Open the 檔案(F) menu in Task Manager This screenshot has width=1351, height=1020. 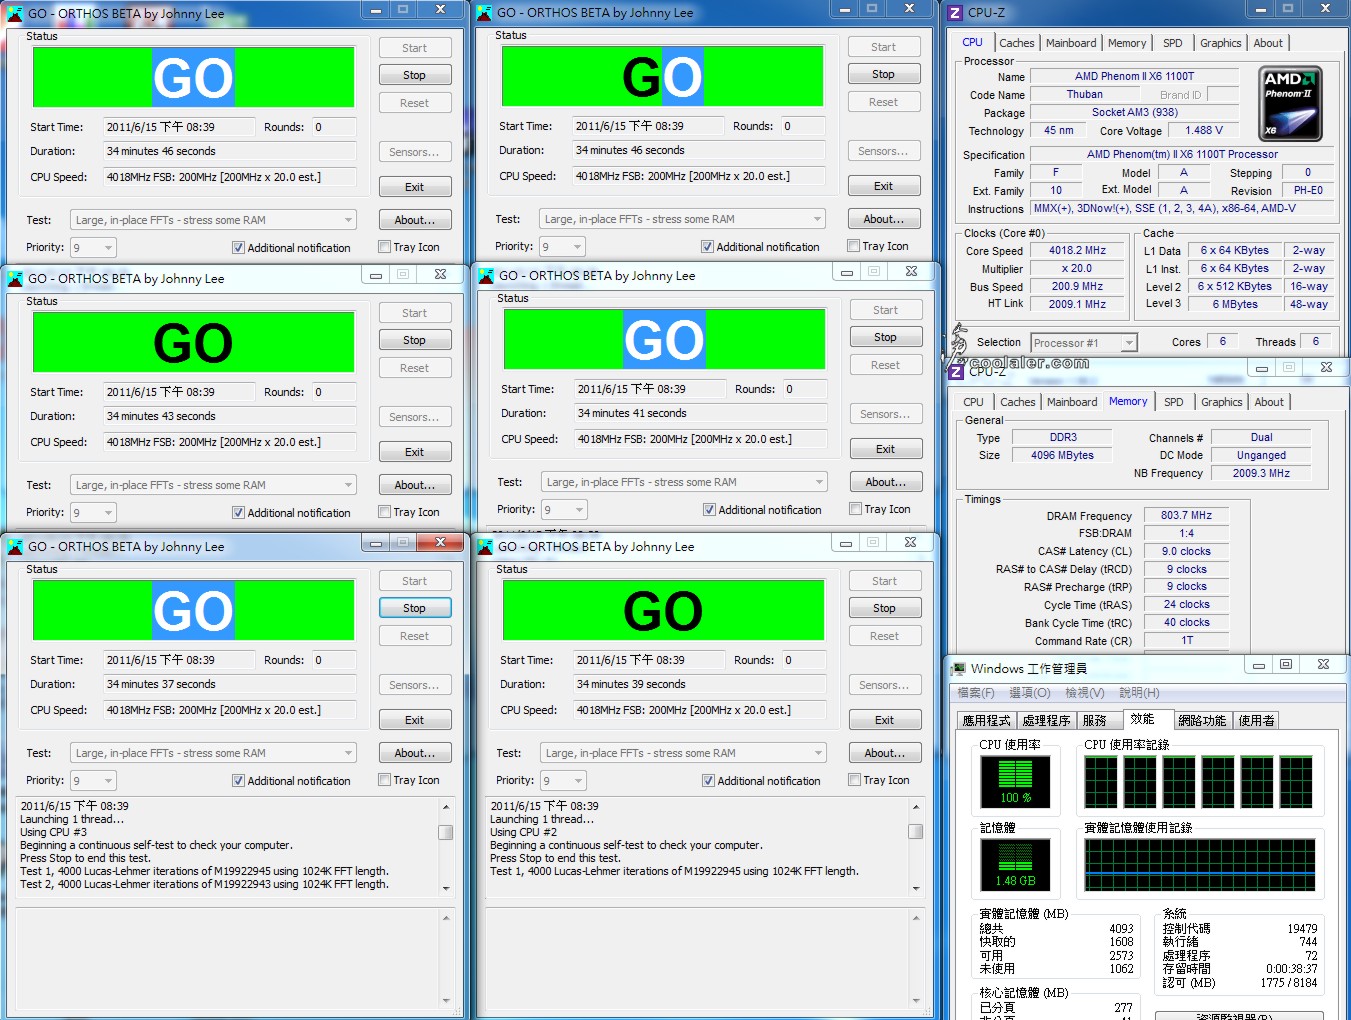pos(976,693)
